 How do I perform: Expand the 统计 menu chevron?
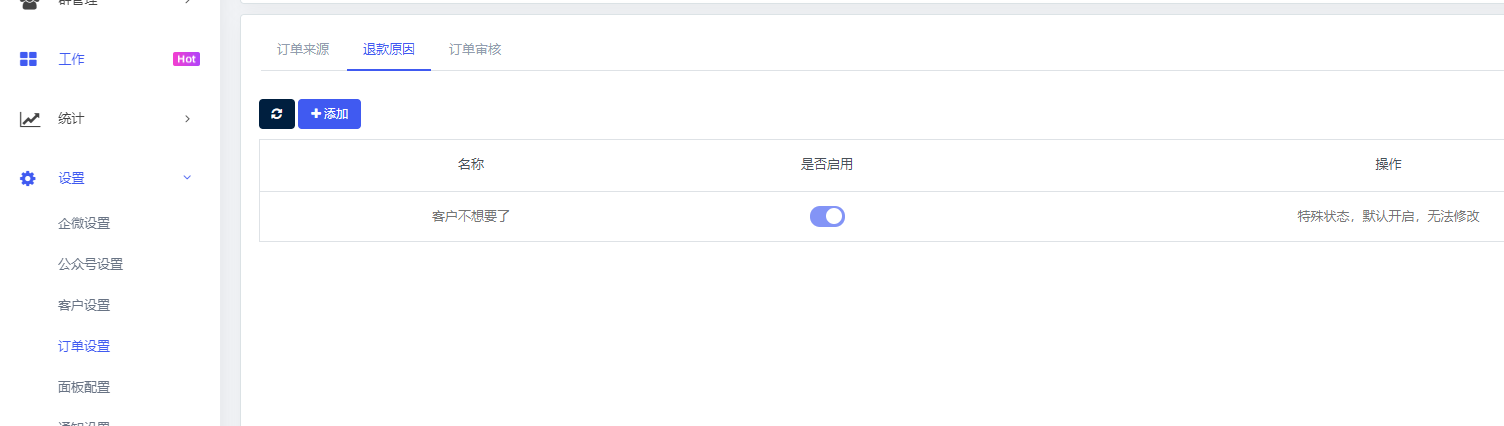click(x=187, y=119)
